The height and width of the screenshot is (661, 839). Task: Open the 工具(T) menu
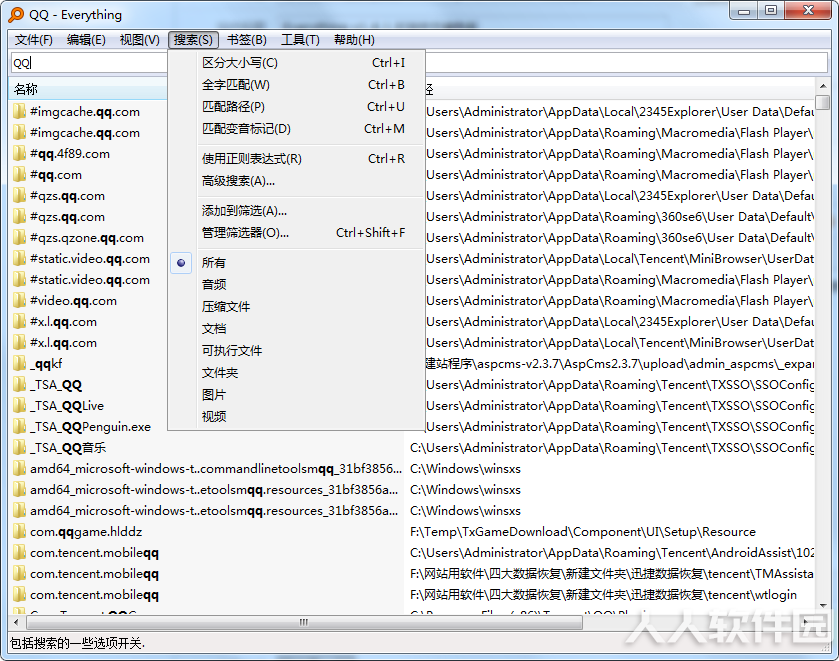coord(300,40)
